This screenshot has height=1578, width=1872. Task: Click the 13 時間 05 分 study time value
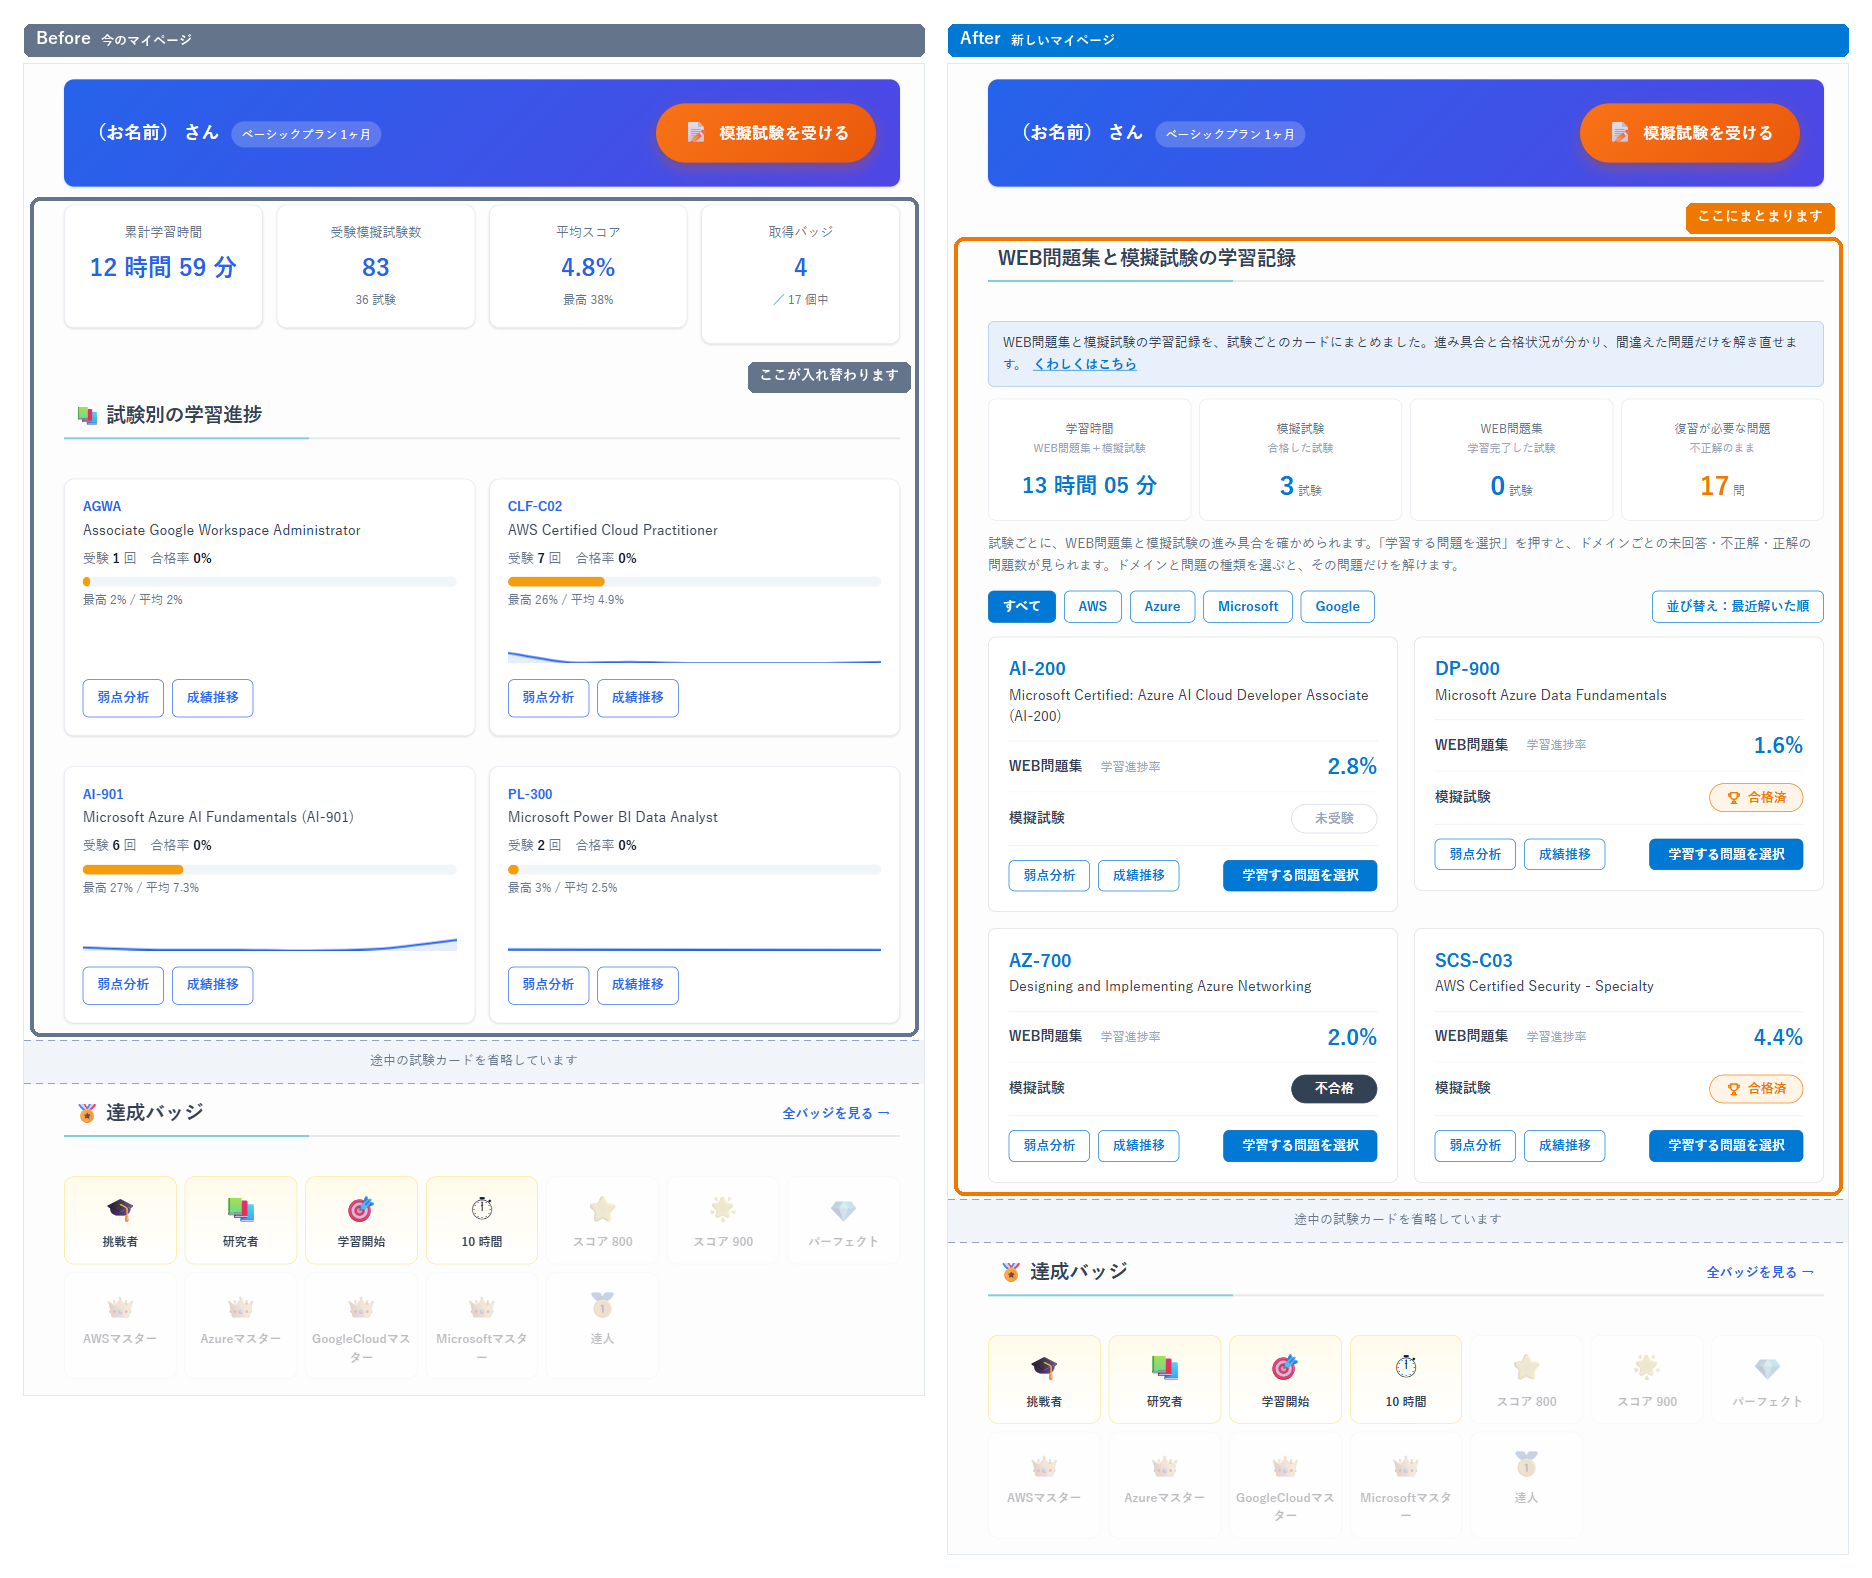tap(1089, 486)
